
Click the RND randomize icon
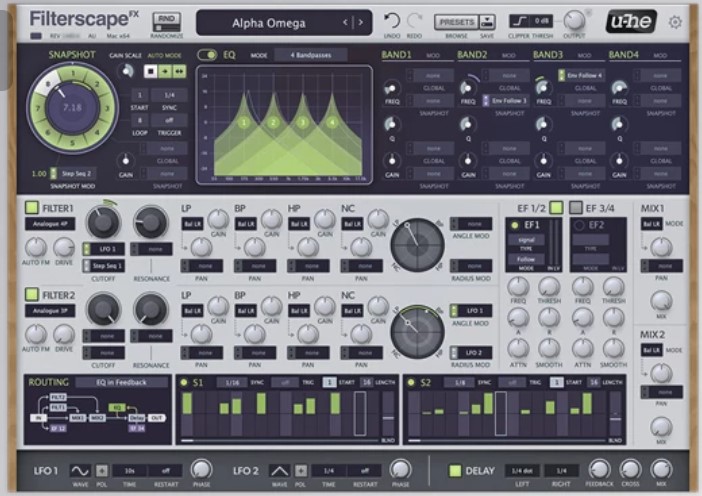point(167,21)
